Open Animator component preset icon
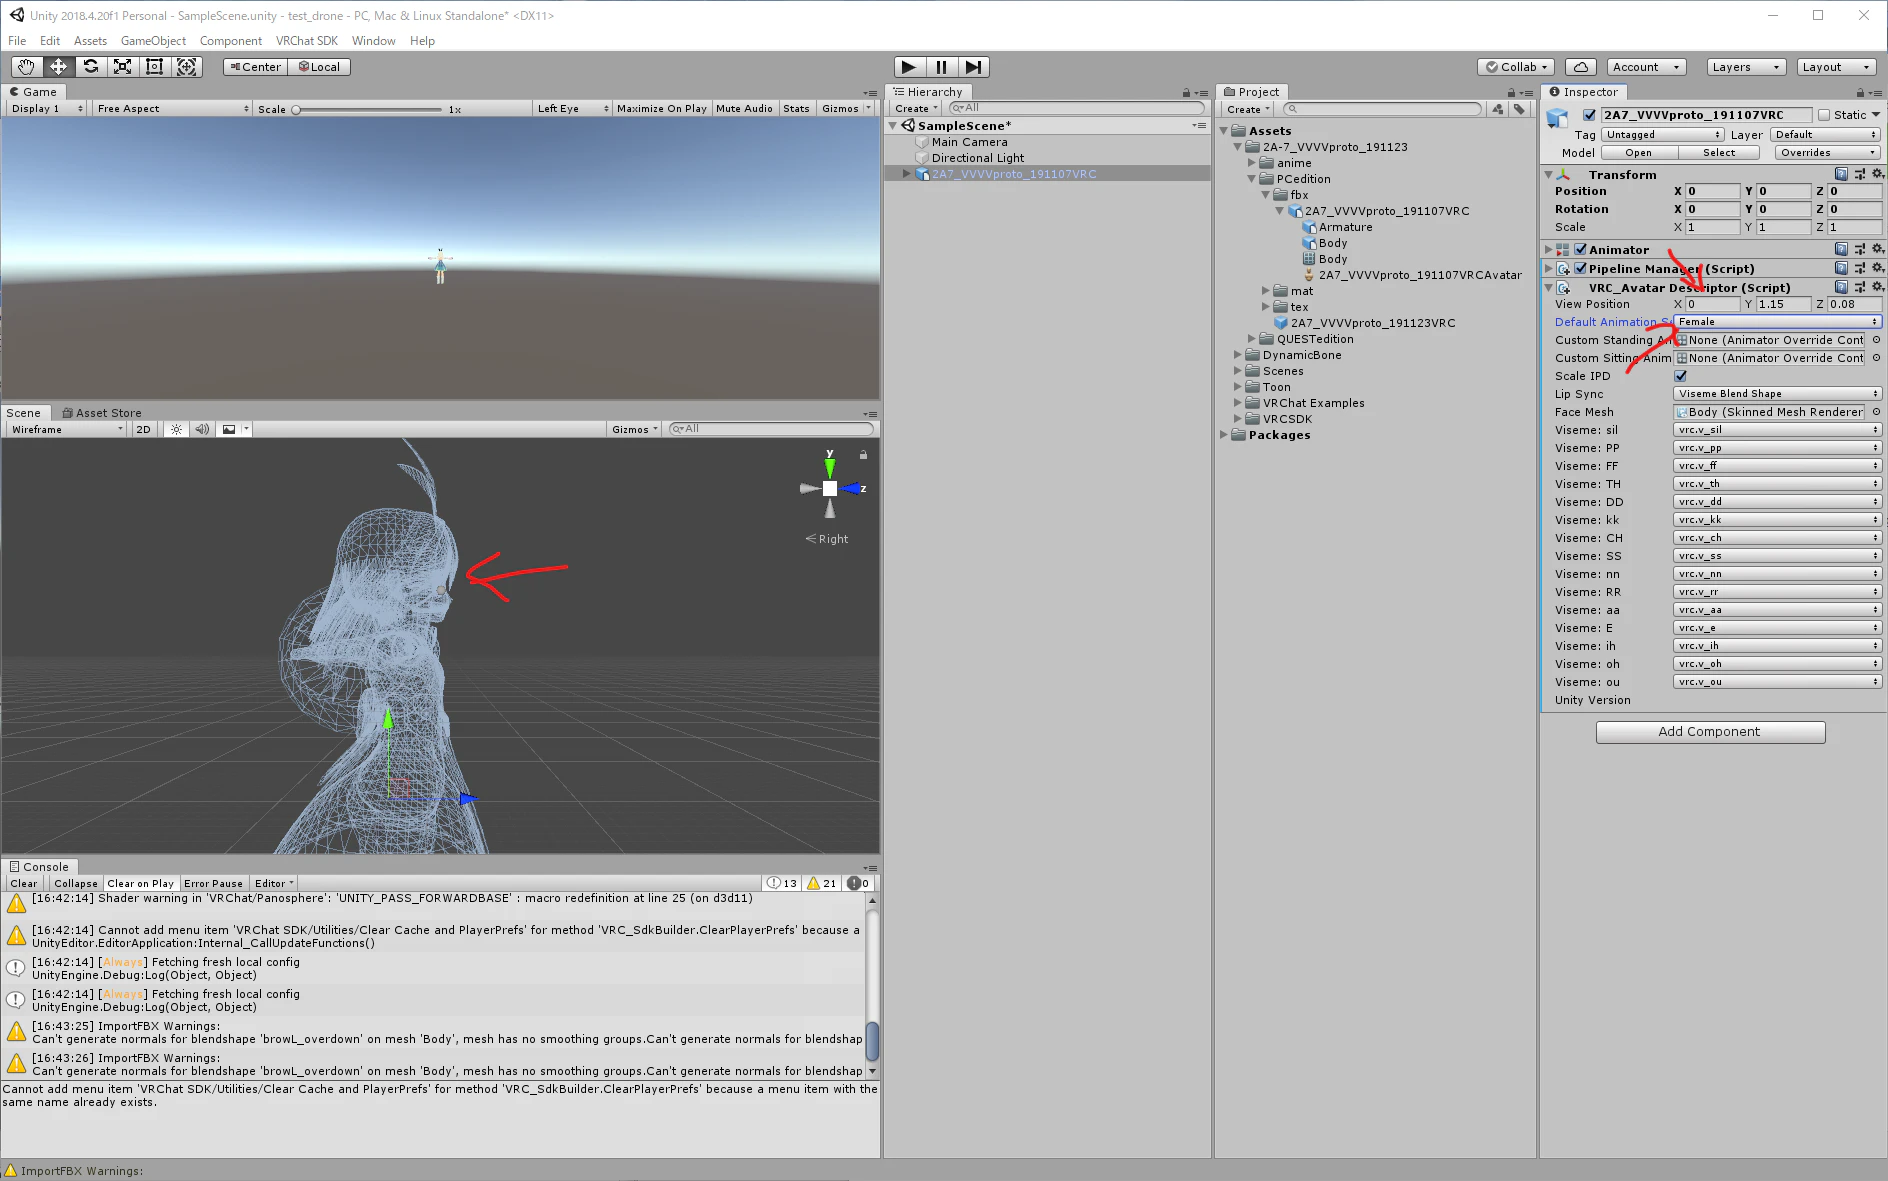 [x=1859, y=249]
